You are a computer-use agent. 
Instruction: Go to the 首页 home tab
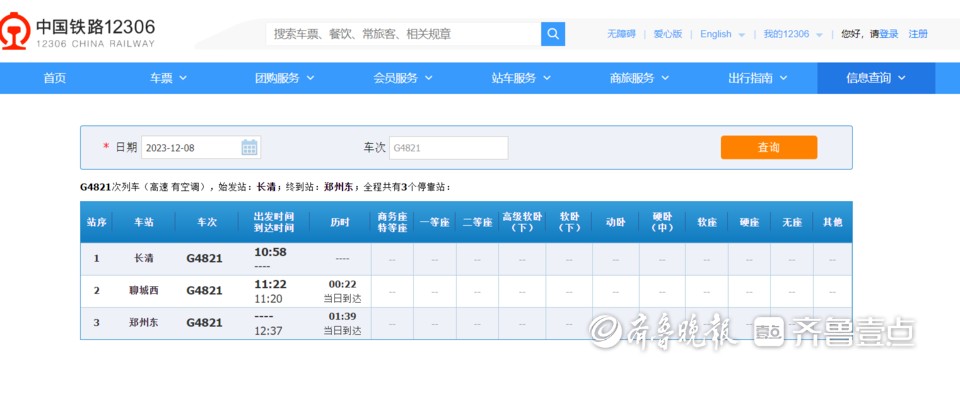click(x=55, y=78)
